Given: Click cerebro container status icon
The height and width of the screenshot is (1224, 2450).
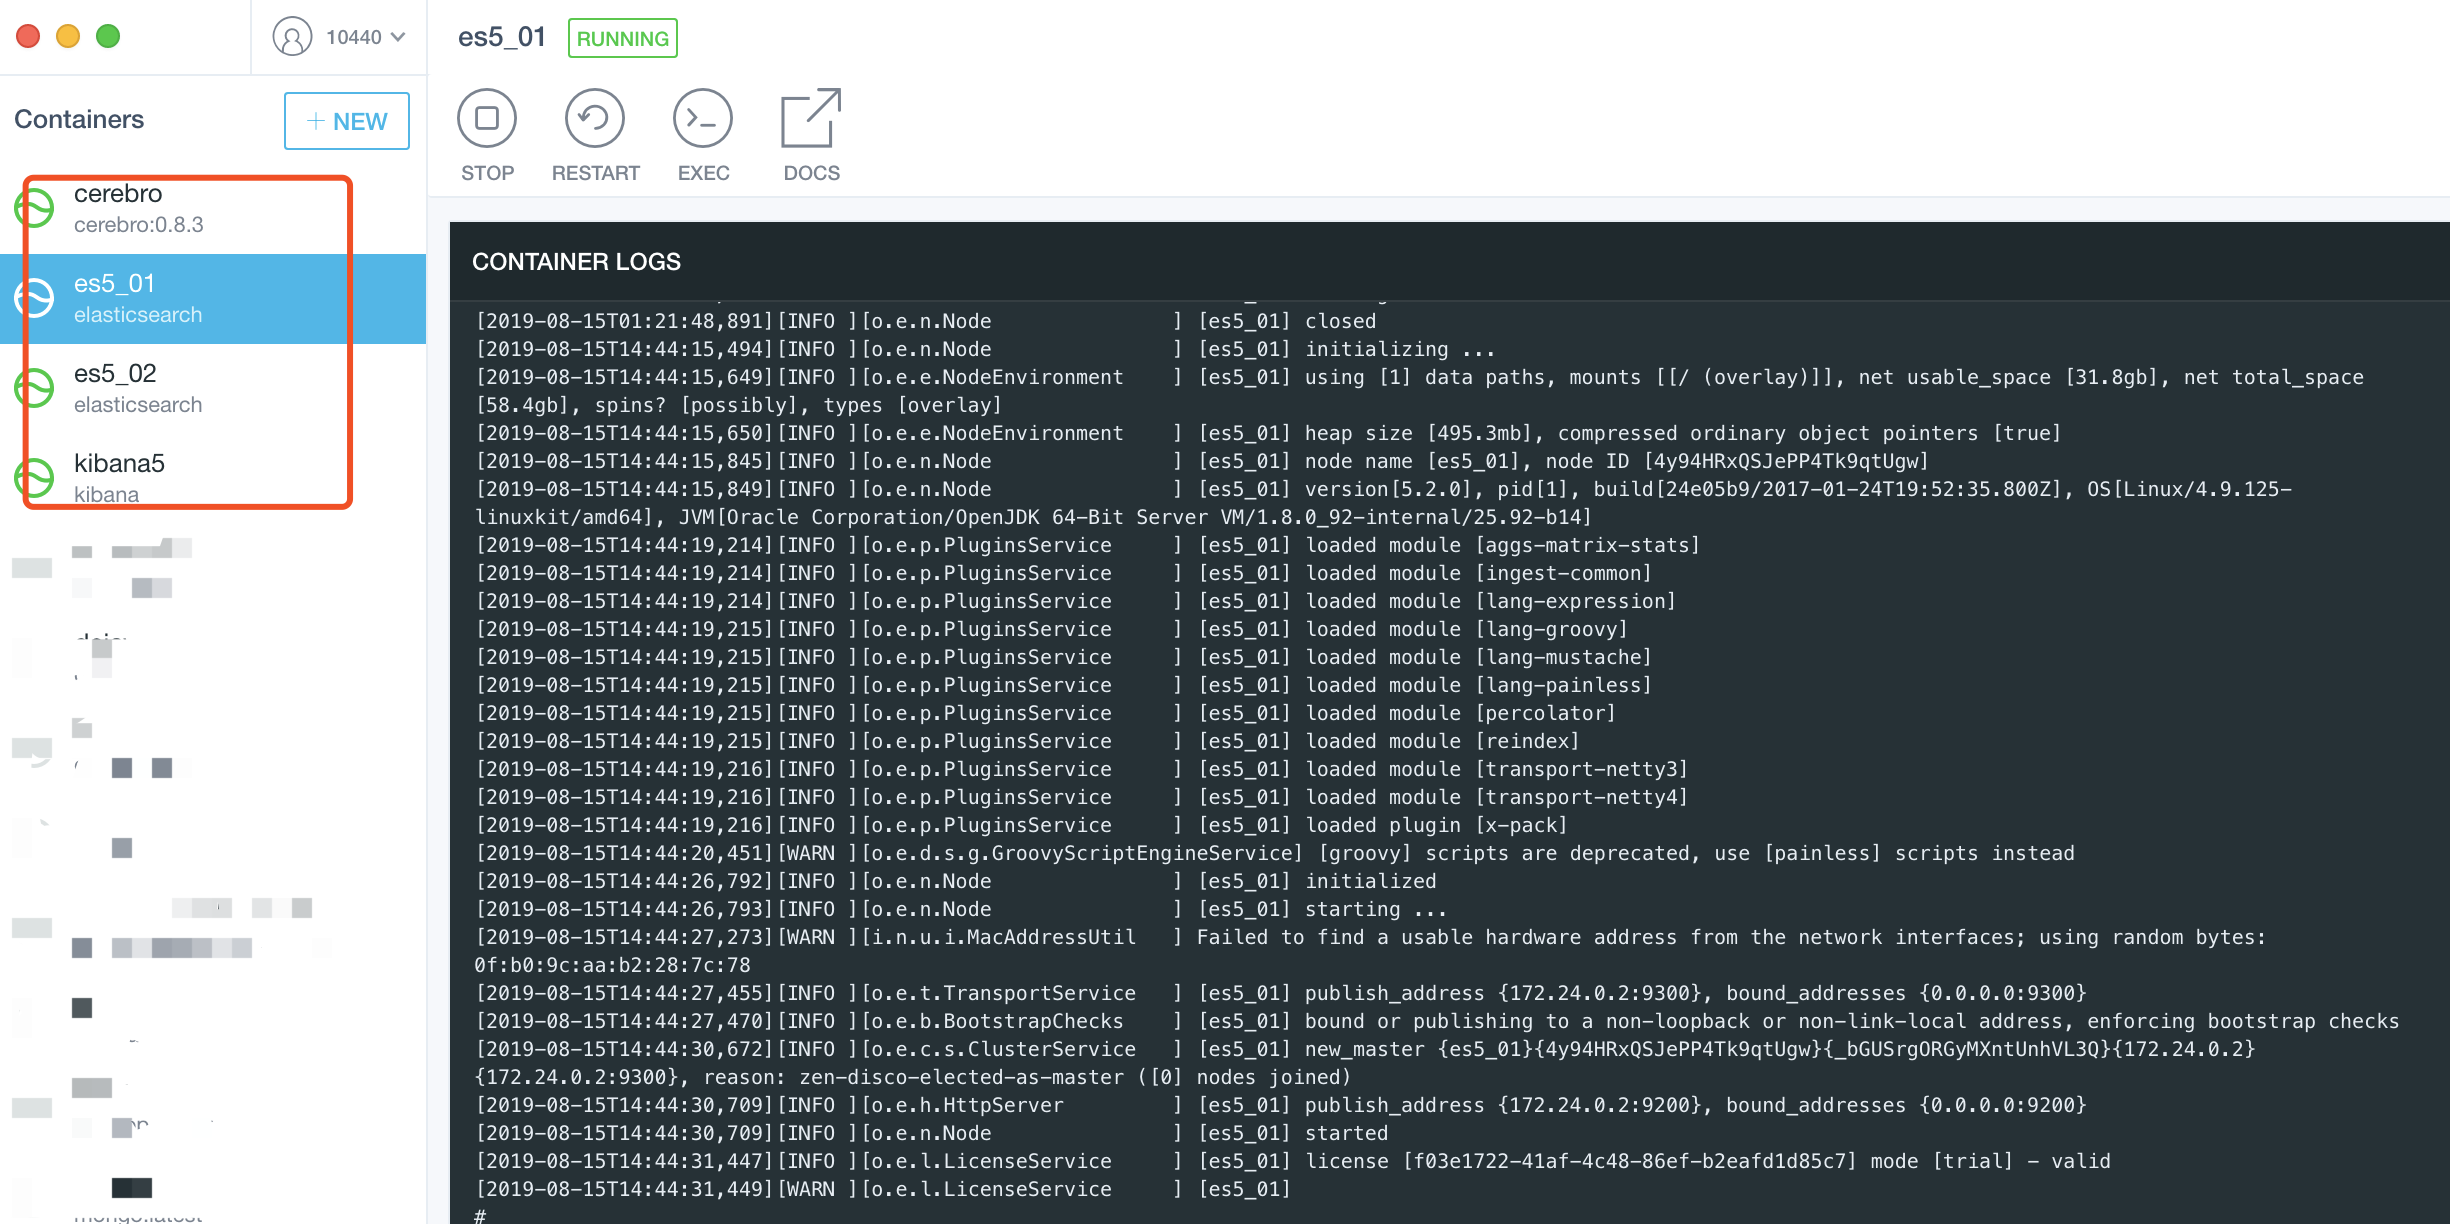Looking at the screenshot, I should (34, 208).
